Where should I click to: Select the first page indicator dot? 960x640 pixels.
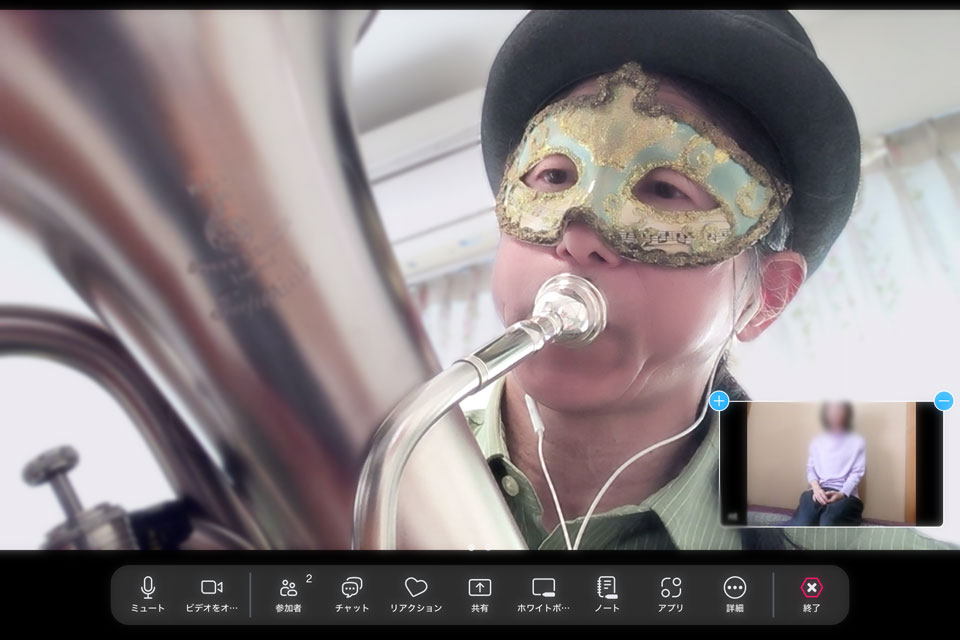click(x=471, y=548)
